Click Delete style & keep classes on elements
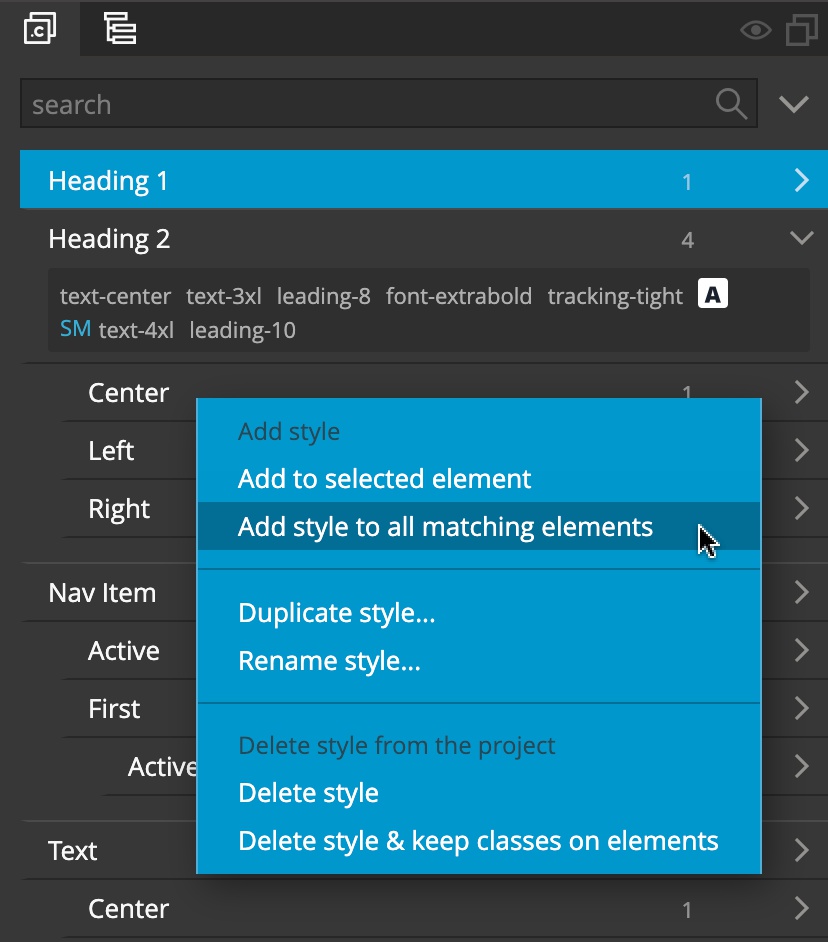The width and height of the screenshot is (828, 942). [x=478, y=841]
